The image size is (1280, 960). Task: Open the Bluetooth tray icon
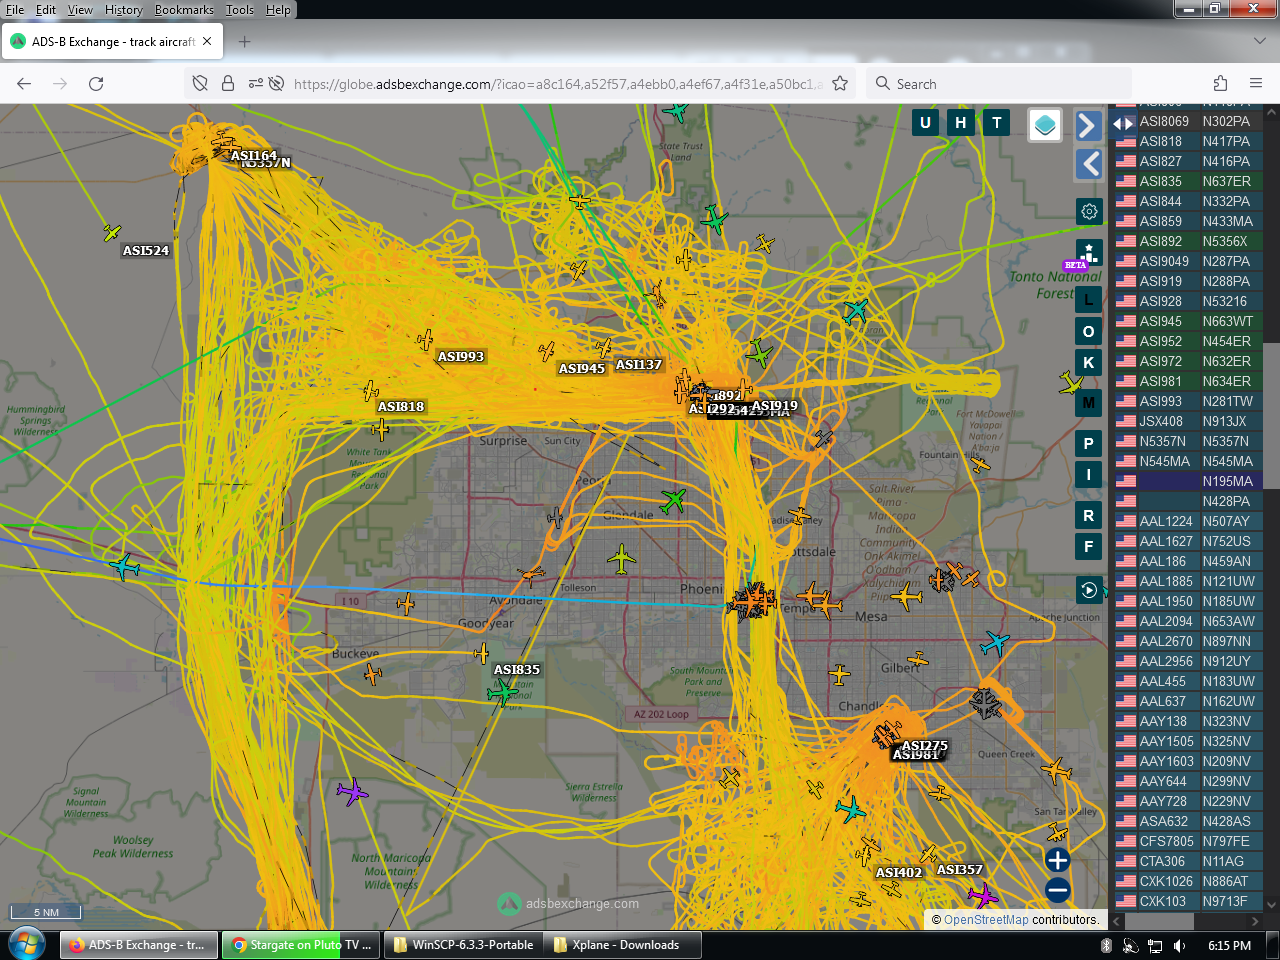(x=1106, y=945)
